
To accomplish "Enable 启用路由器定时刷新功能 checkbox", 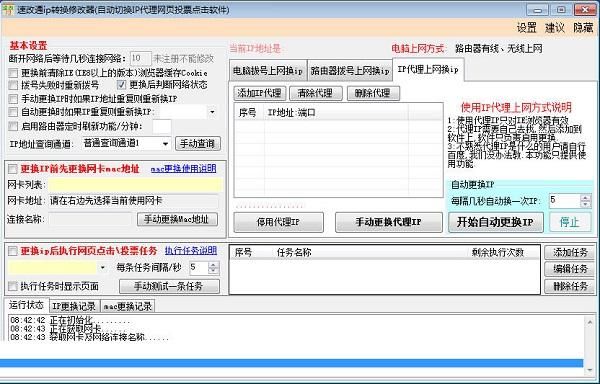I will pyautogui.click(x=13, y=126).
